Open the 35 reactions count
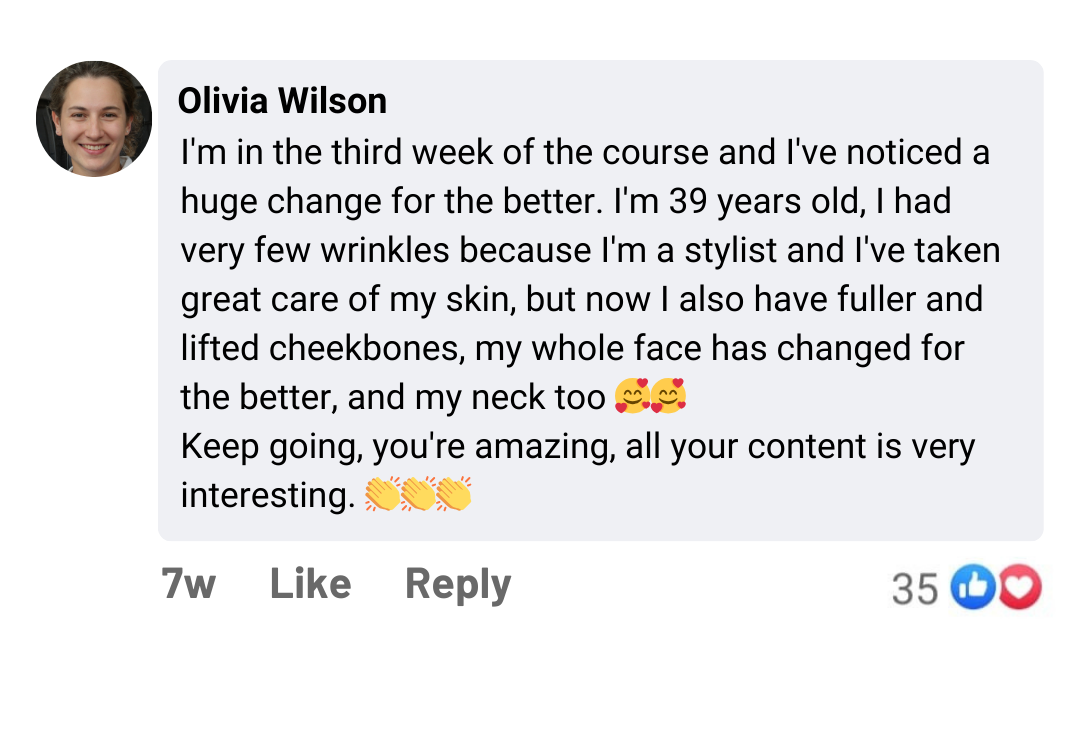This screenshot has height=747, width=1080. tap(914, 589)
